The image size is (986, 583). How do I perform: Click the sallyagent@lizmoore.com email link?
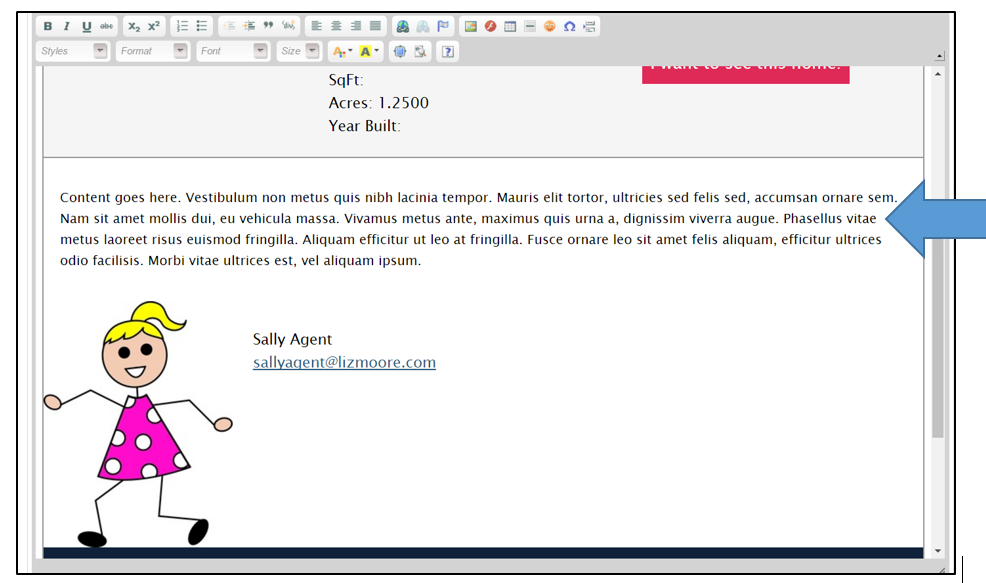pyautogui.click(x=344, y=363)
